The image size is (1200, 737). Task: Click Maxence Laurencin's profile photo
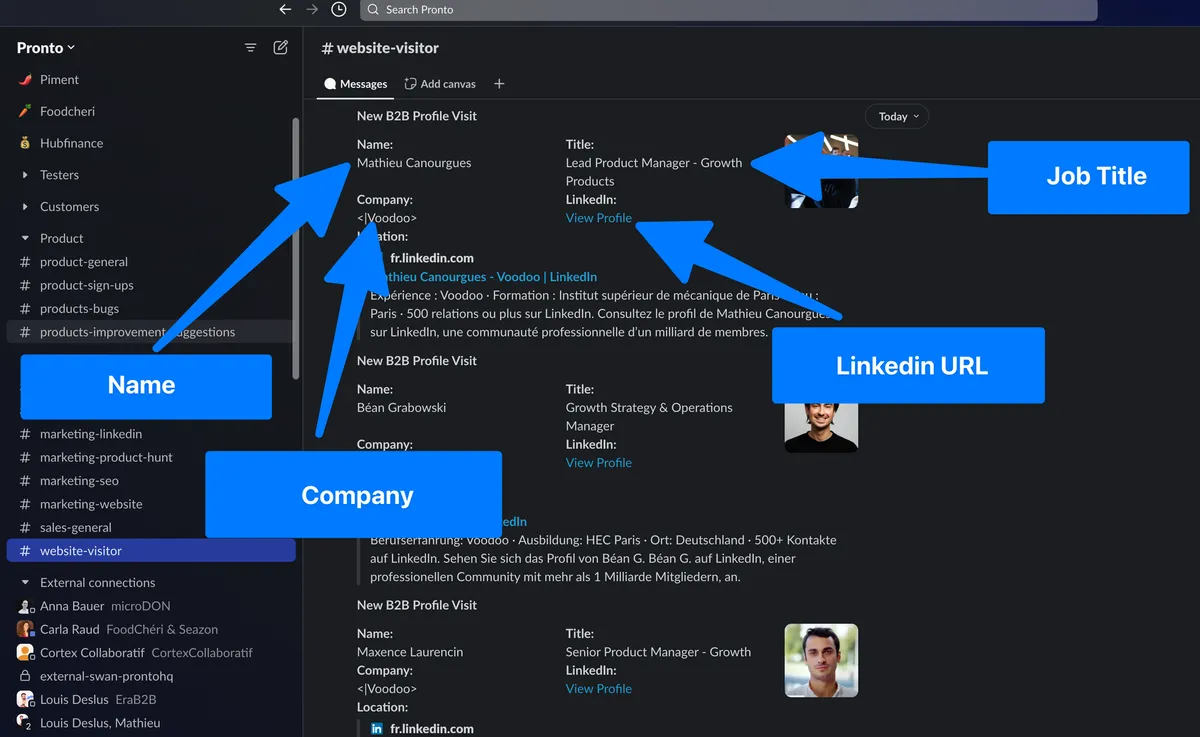click(821, 661)
